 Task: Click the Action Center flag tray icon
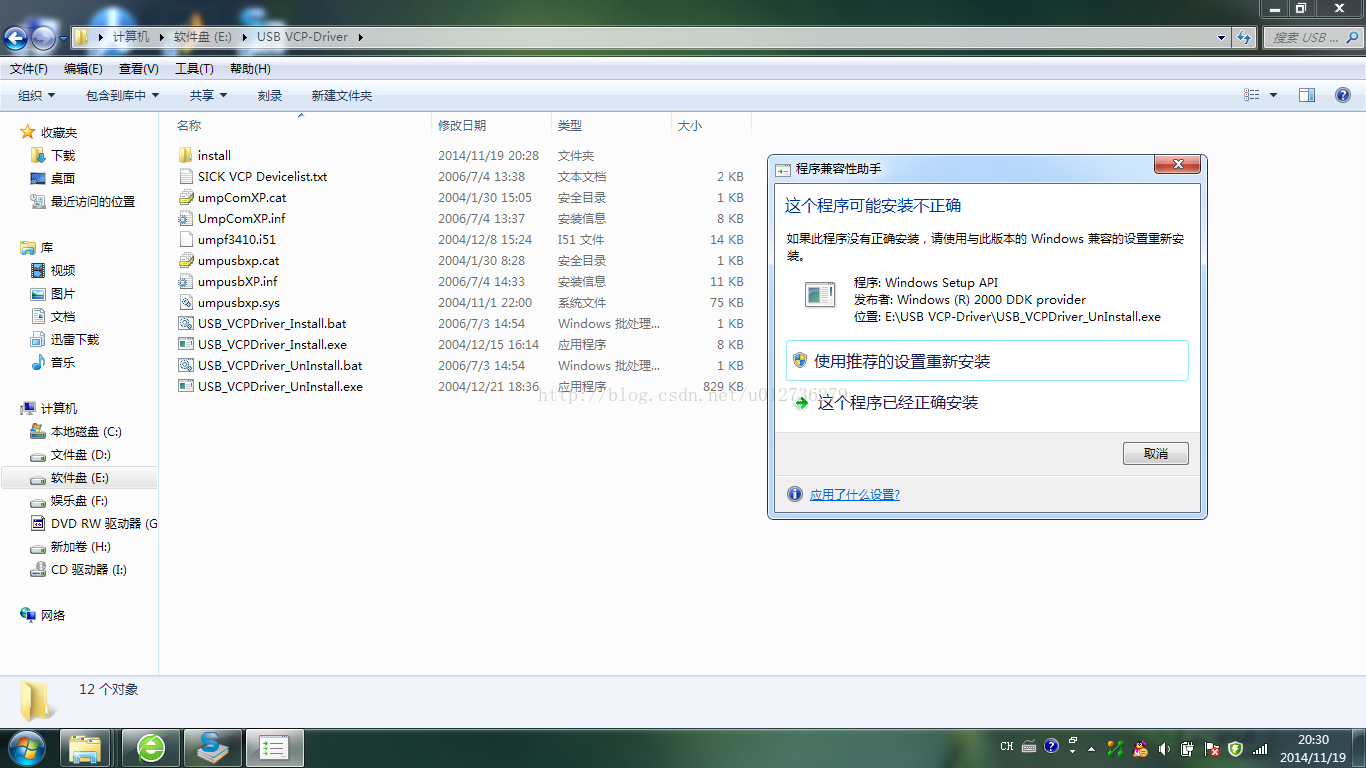pos(1212,748)
